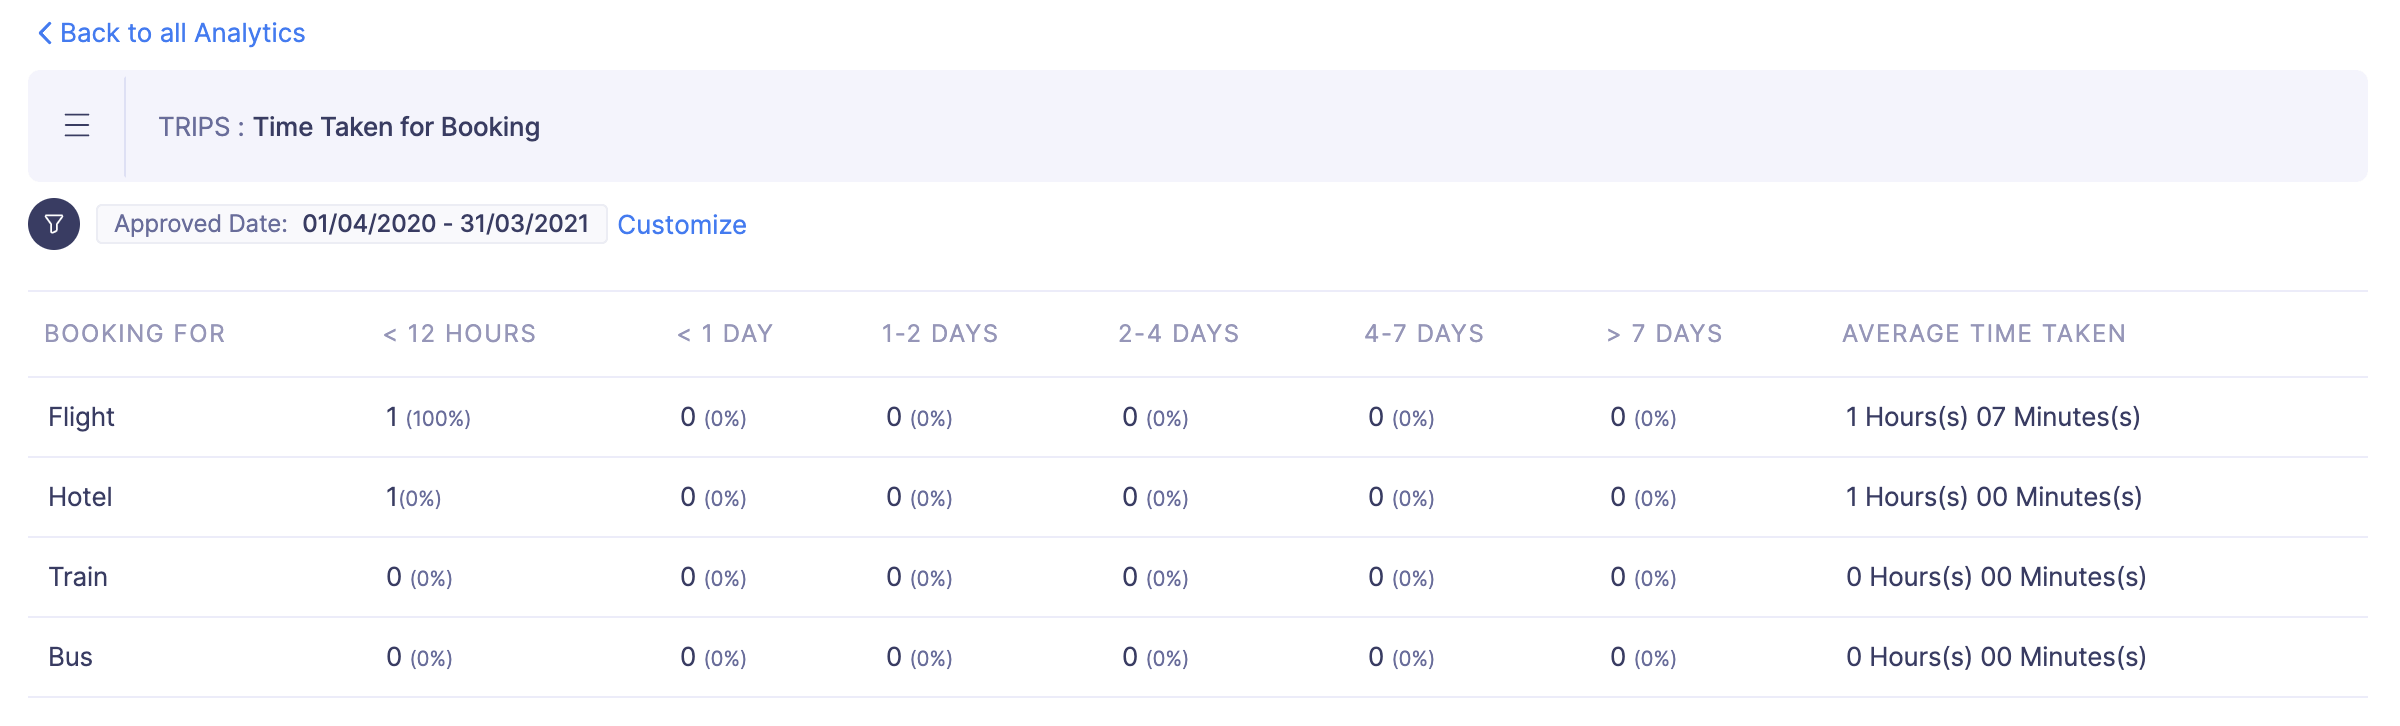Screen dimensions: 2400x726
Task: Select the Bus row
Action: point(70,657)
